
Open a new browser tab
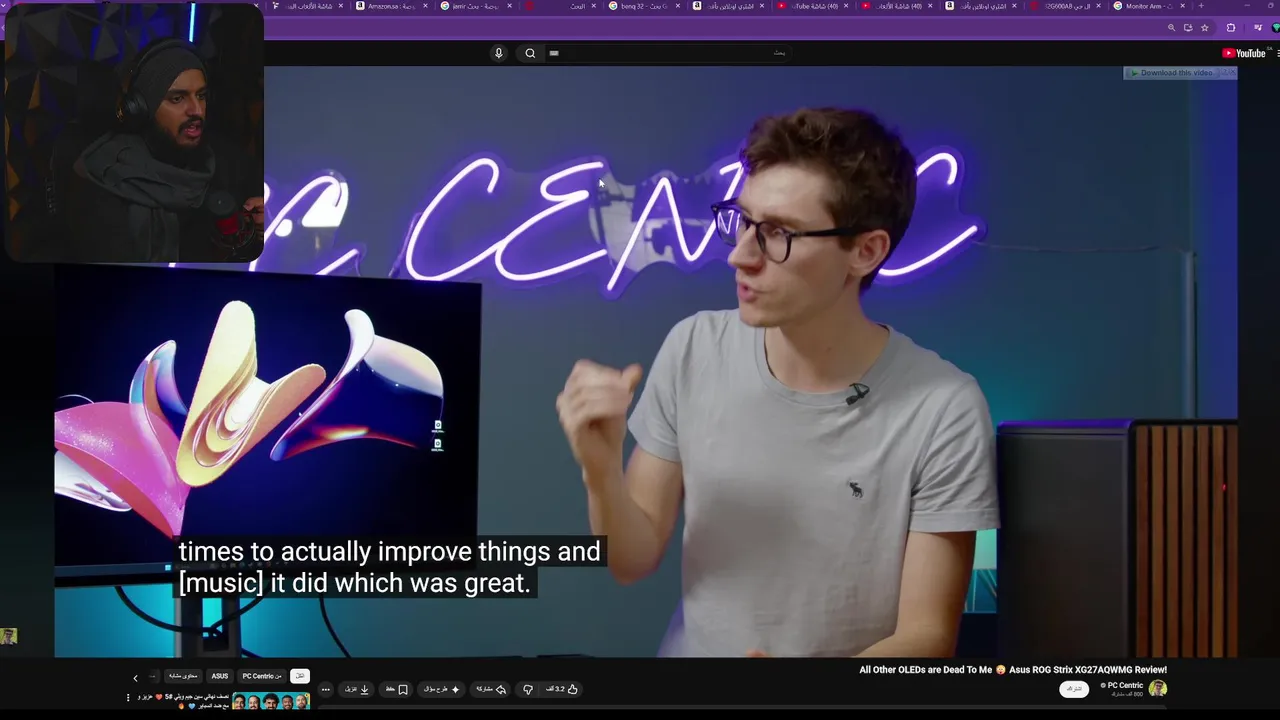(x=1200, y=6)
